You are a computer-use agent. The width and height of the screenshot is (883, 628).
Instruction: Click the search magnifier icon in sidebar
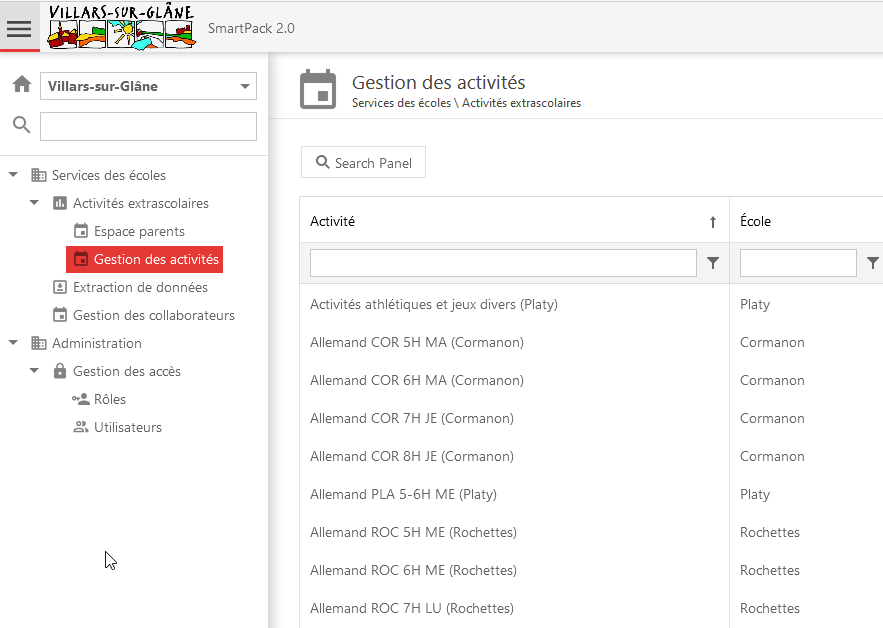[x=21, y=125]
